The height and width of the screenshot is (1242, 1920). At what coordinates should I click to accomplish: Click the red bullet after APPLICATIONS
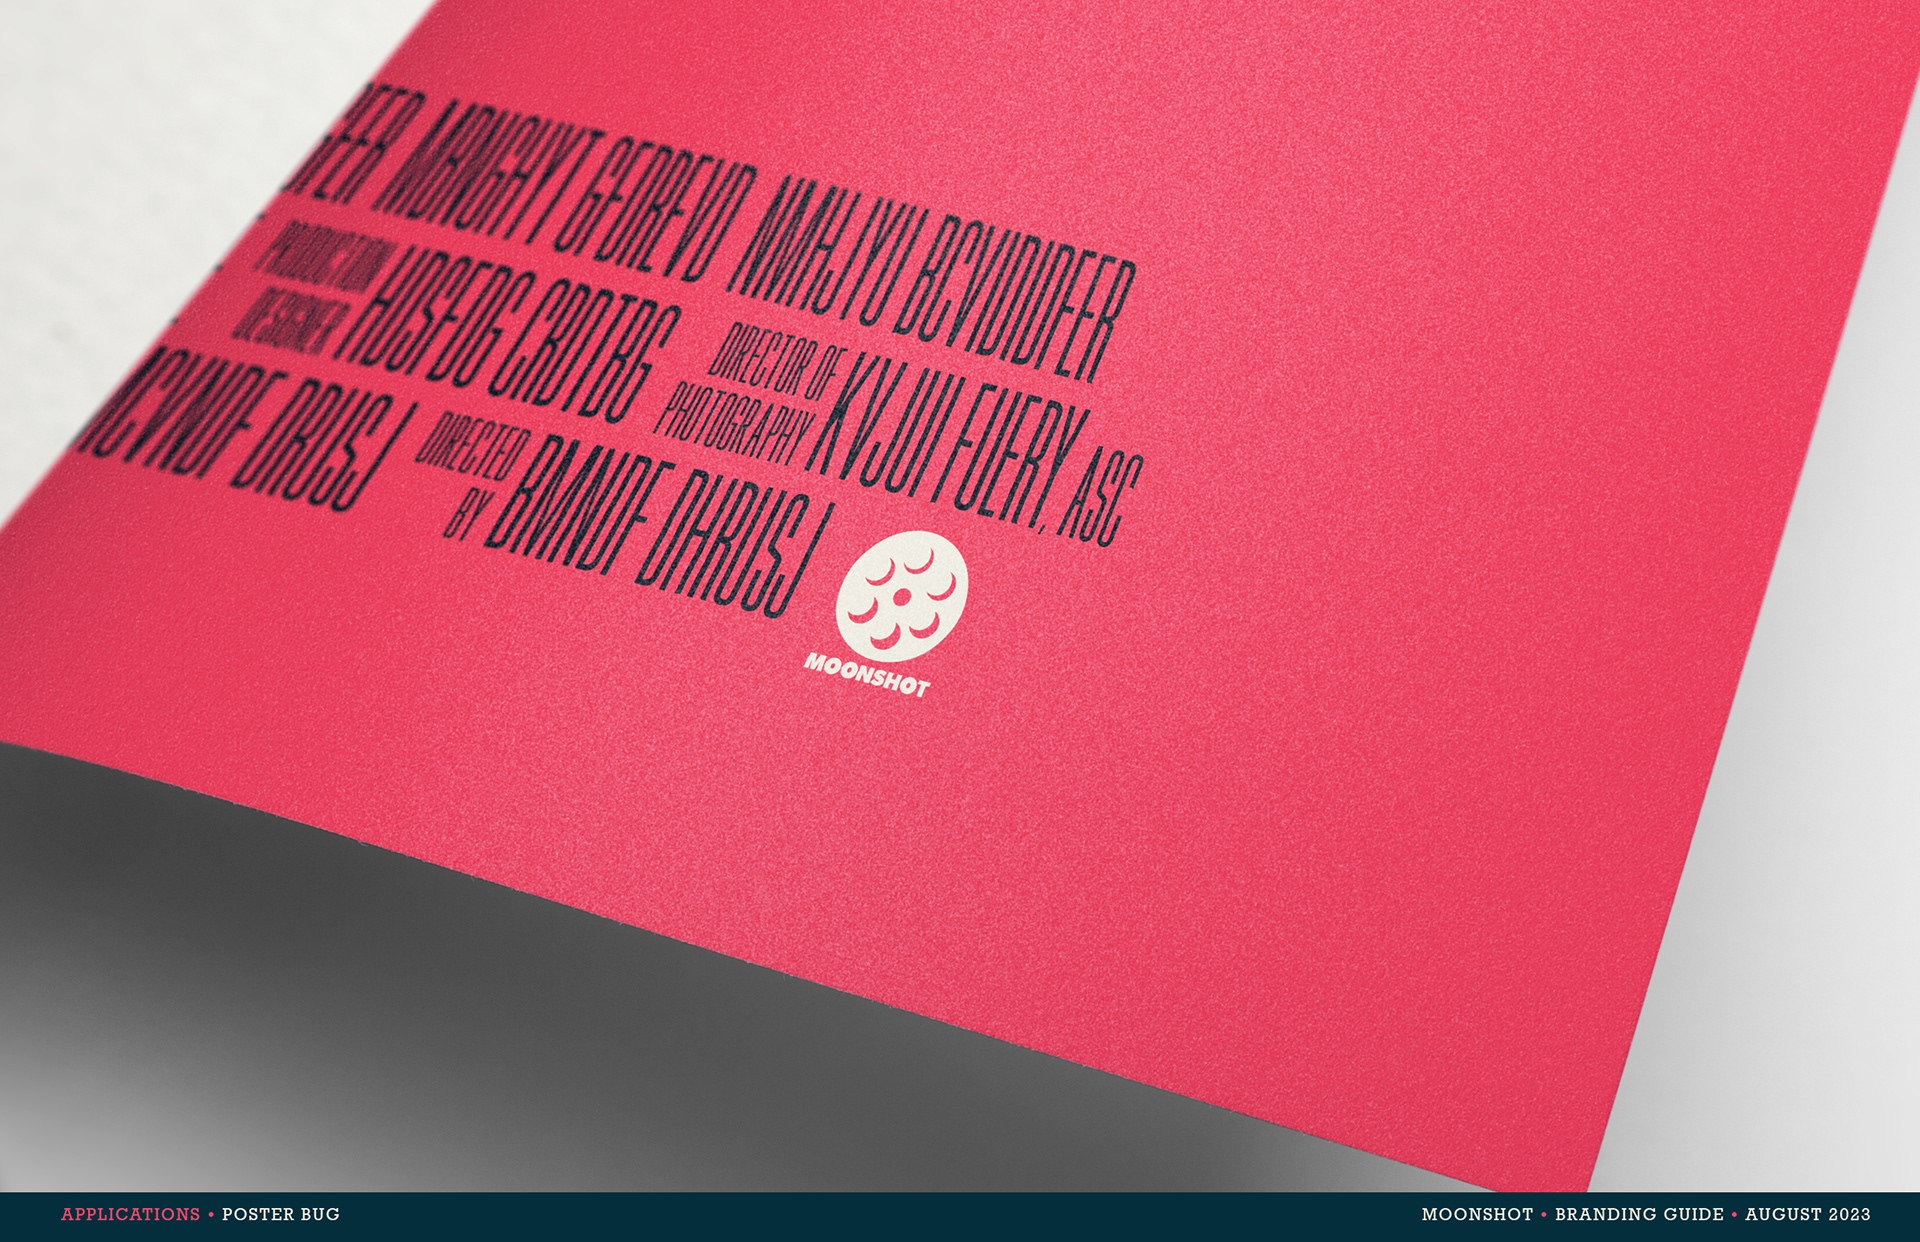pos(211,1214)
